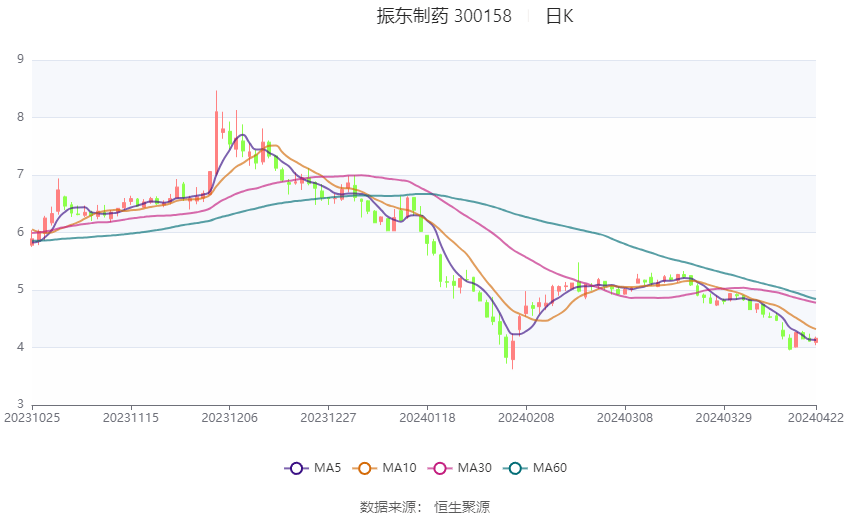850x517 pixels.
Task: Toggle the MA60 legend marker
Action: [516, 468]
